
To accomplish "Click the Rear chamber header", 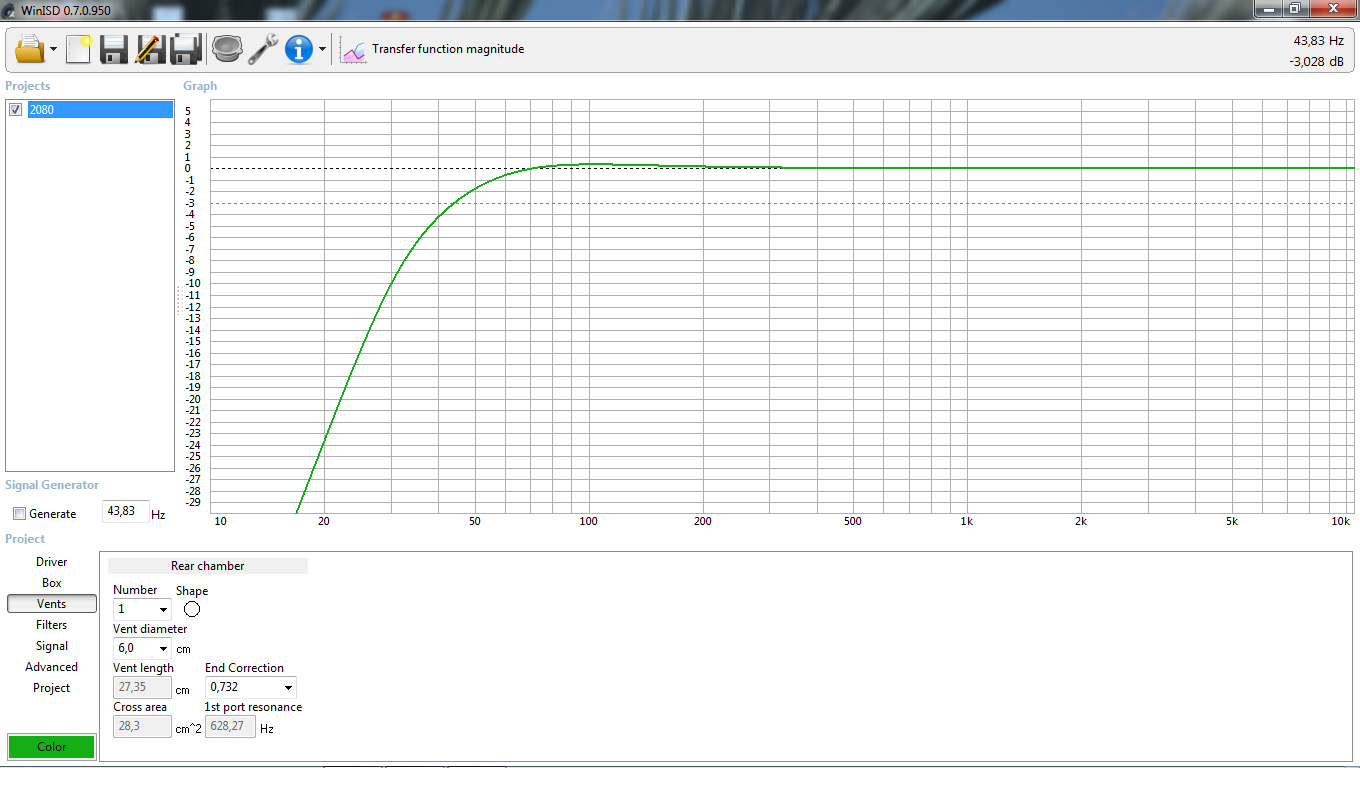I will point(208,566).
